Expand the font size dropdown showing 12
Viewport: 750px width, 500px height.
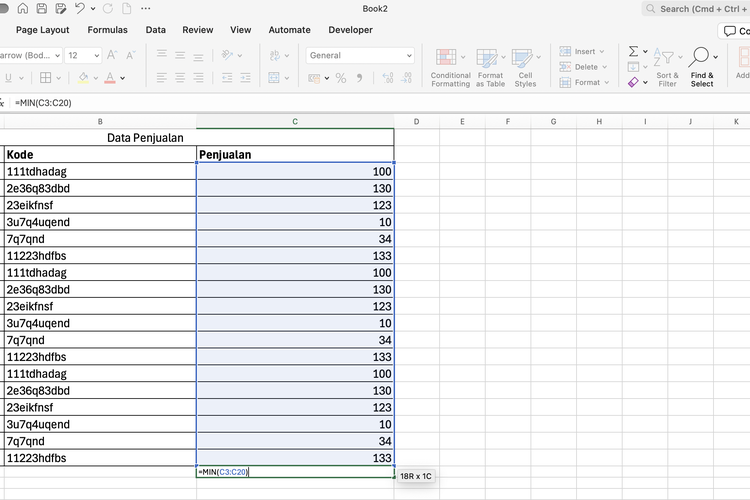[96, 56]
